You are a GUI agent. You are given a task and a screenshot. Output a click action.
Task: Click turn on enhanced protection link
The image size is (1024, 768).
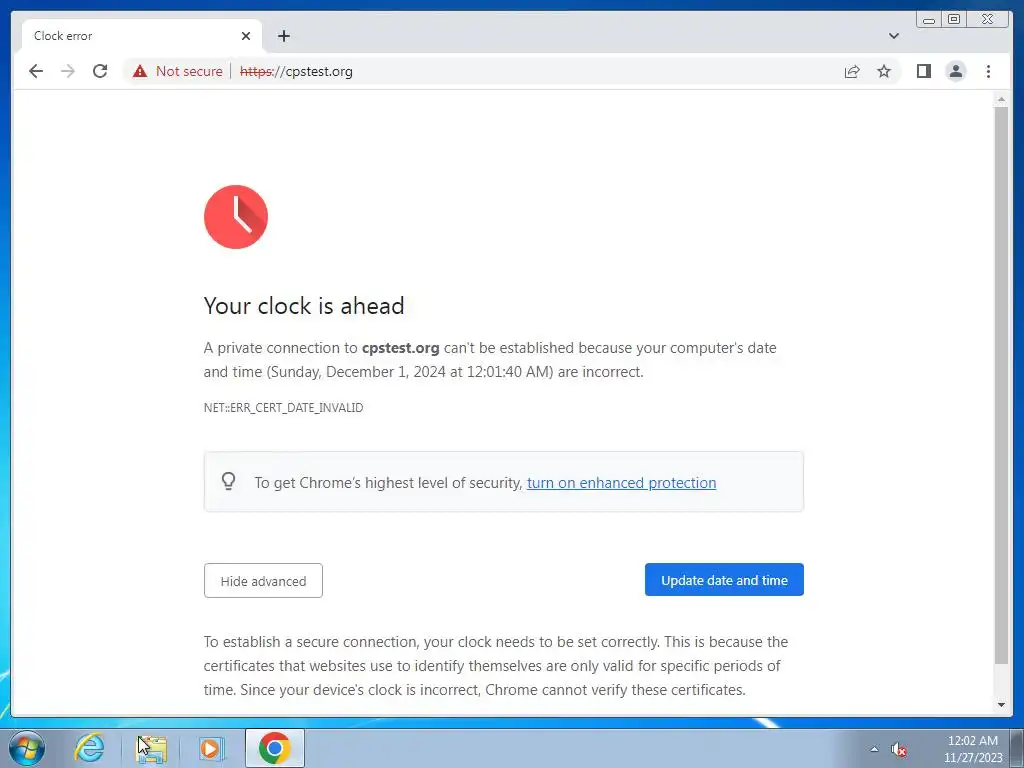pos(621,483)
